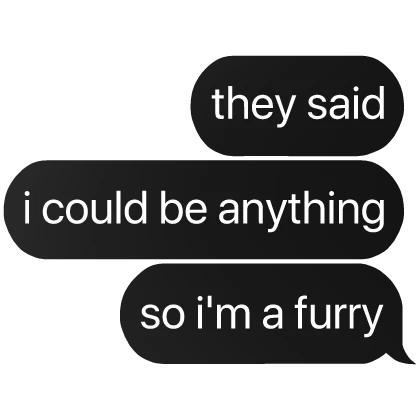Click the word "so" in the last bubble

tap(162, 315)
